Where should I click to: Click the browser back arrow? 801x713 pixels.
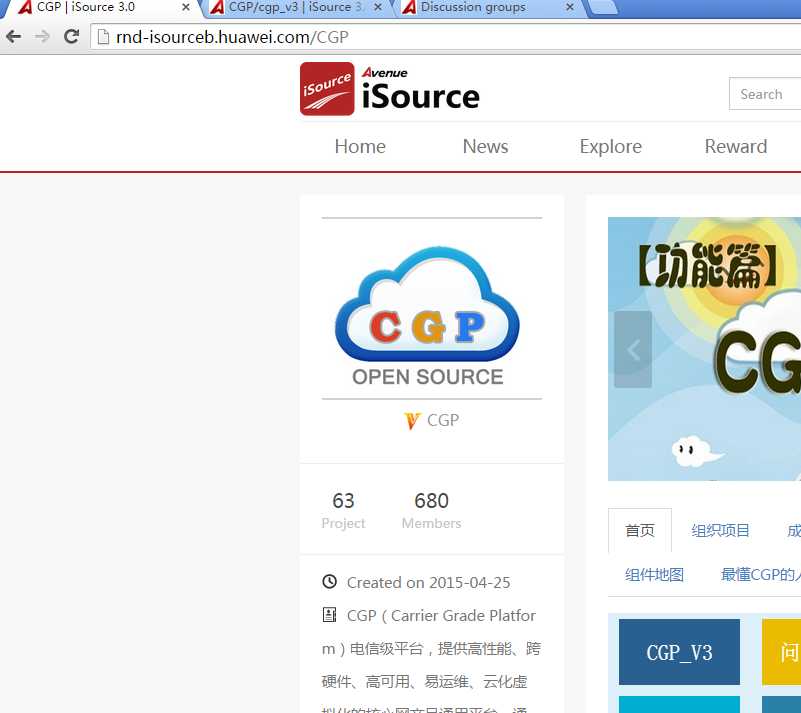click(x=14, y=36)
